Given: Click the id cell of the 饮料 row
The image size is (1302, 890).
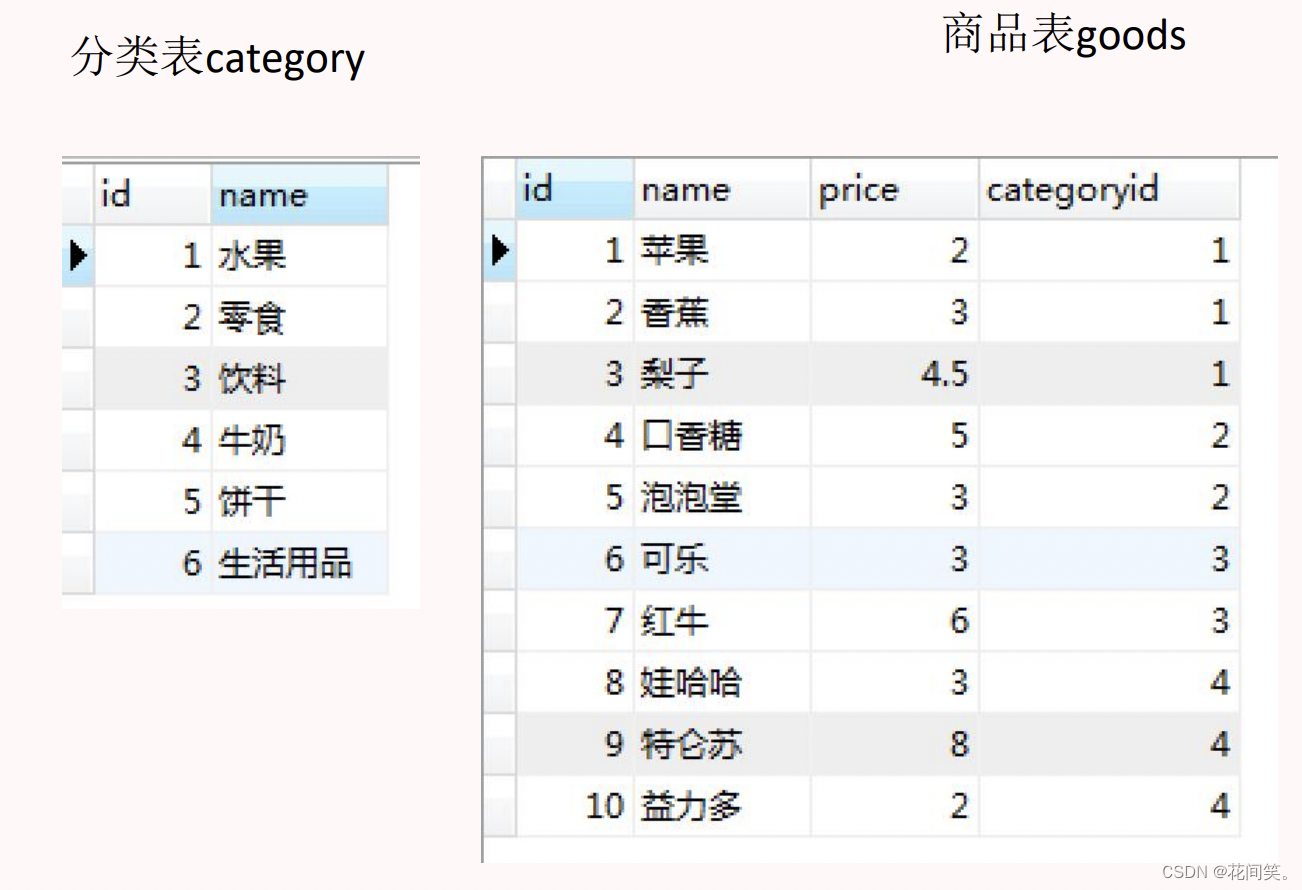Looking at the screenshot, I should click(x=153, y=379).
